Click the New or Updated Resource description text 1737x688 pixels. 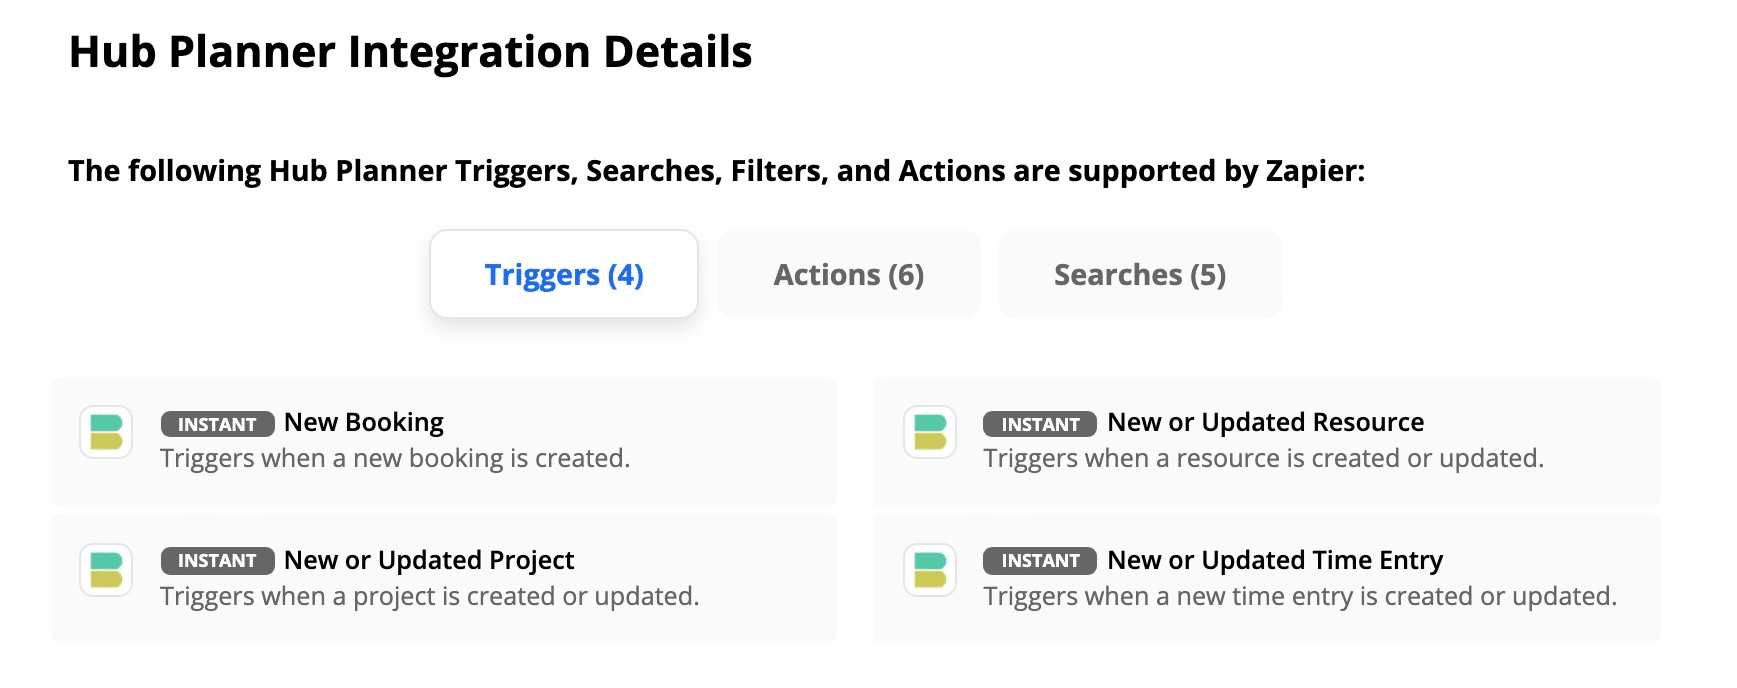pyautogui.click(x=1264, y=458)
